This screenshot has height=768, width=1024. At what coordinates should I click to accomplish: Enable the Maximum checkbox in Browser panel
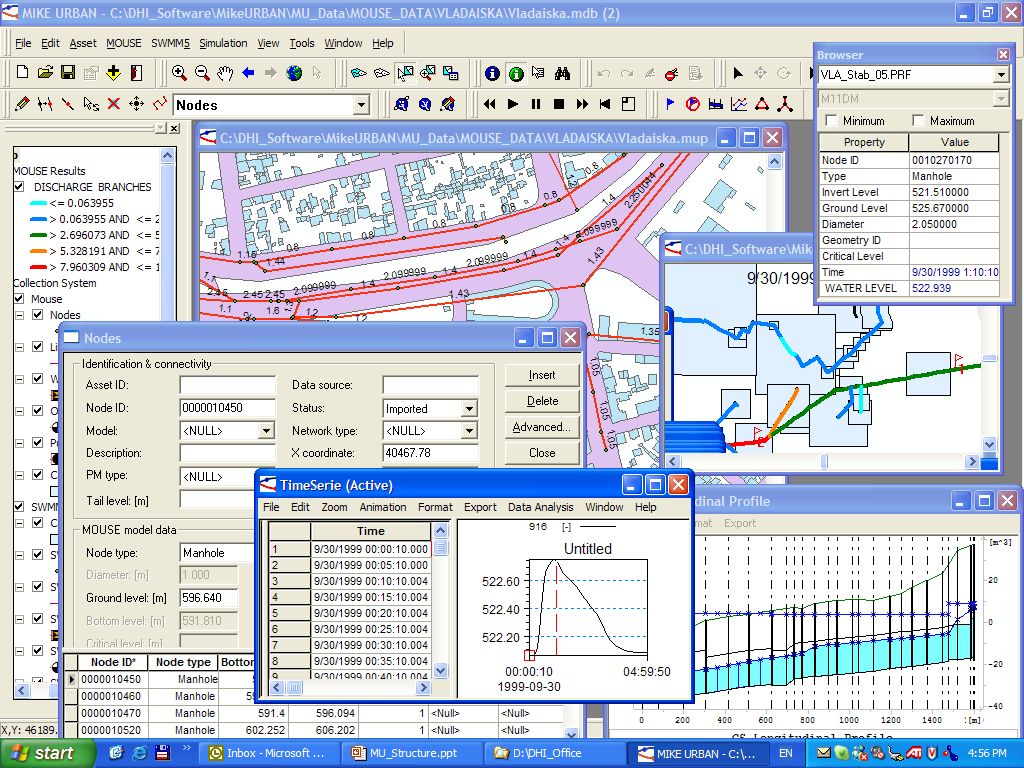[918, 121]
